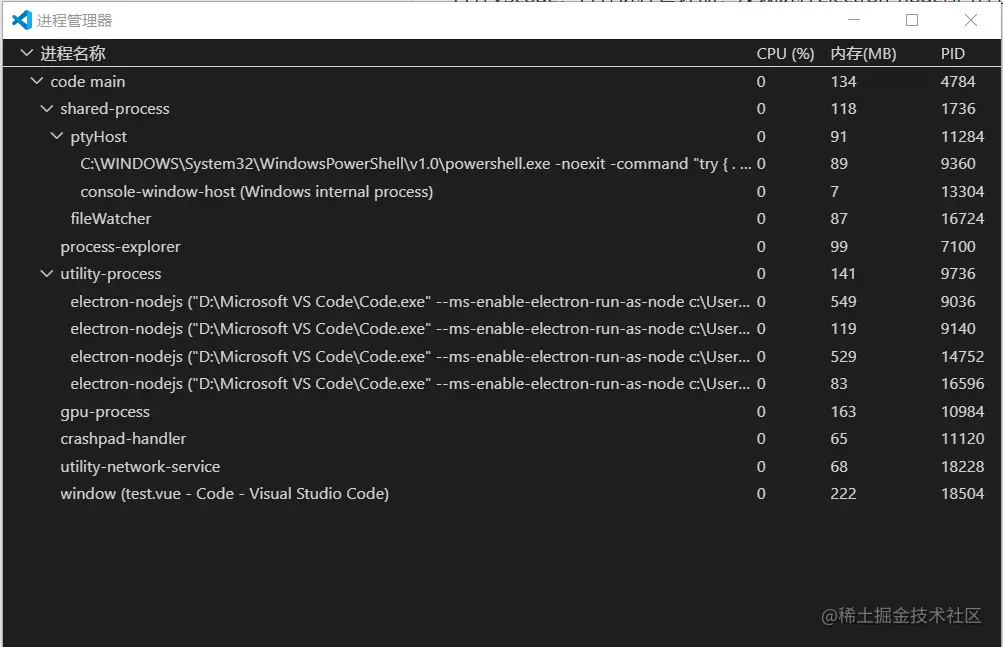Viewport: 1003px width, 647px height.
Task: Select the window (test.vue) process row
Action: pyautogui.click(x=224, y=494)
